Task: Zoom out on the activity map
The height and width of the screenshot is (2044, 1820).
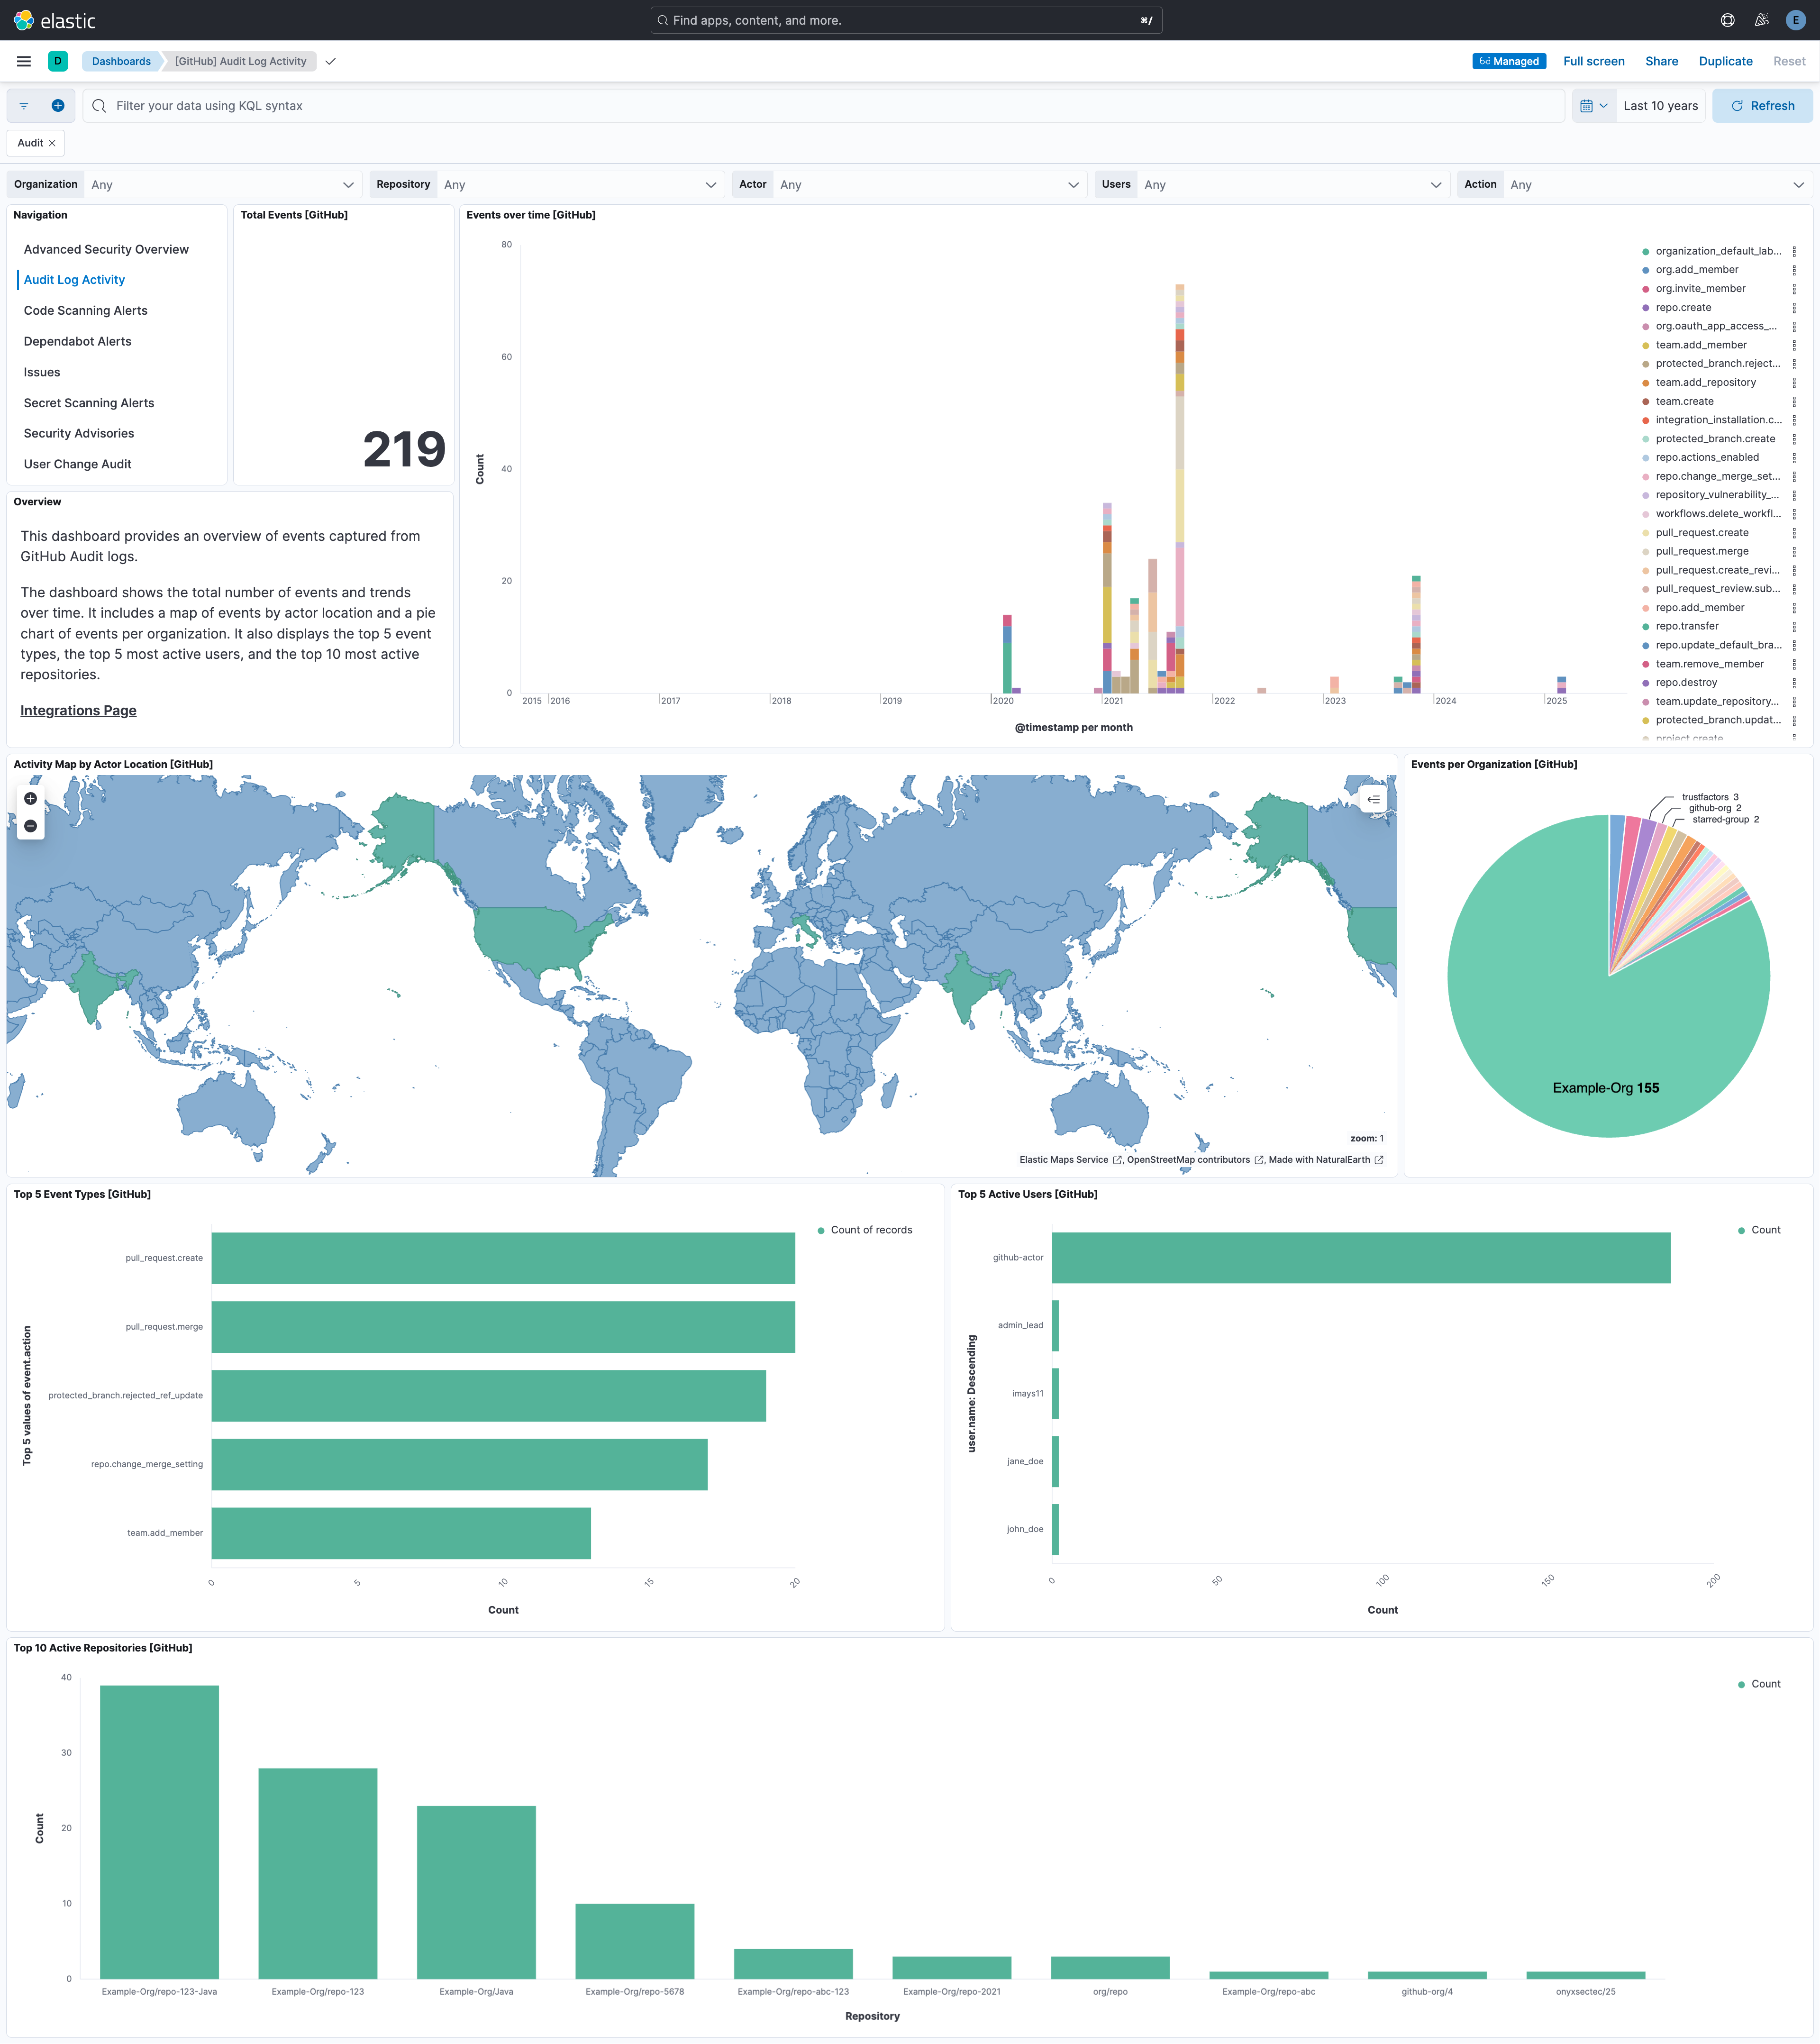Action: coord(30,826)
